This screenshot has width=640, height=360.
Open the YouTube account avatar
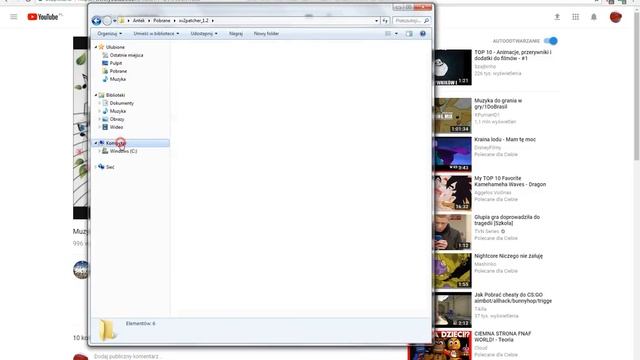coord(616,17)
